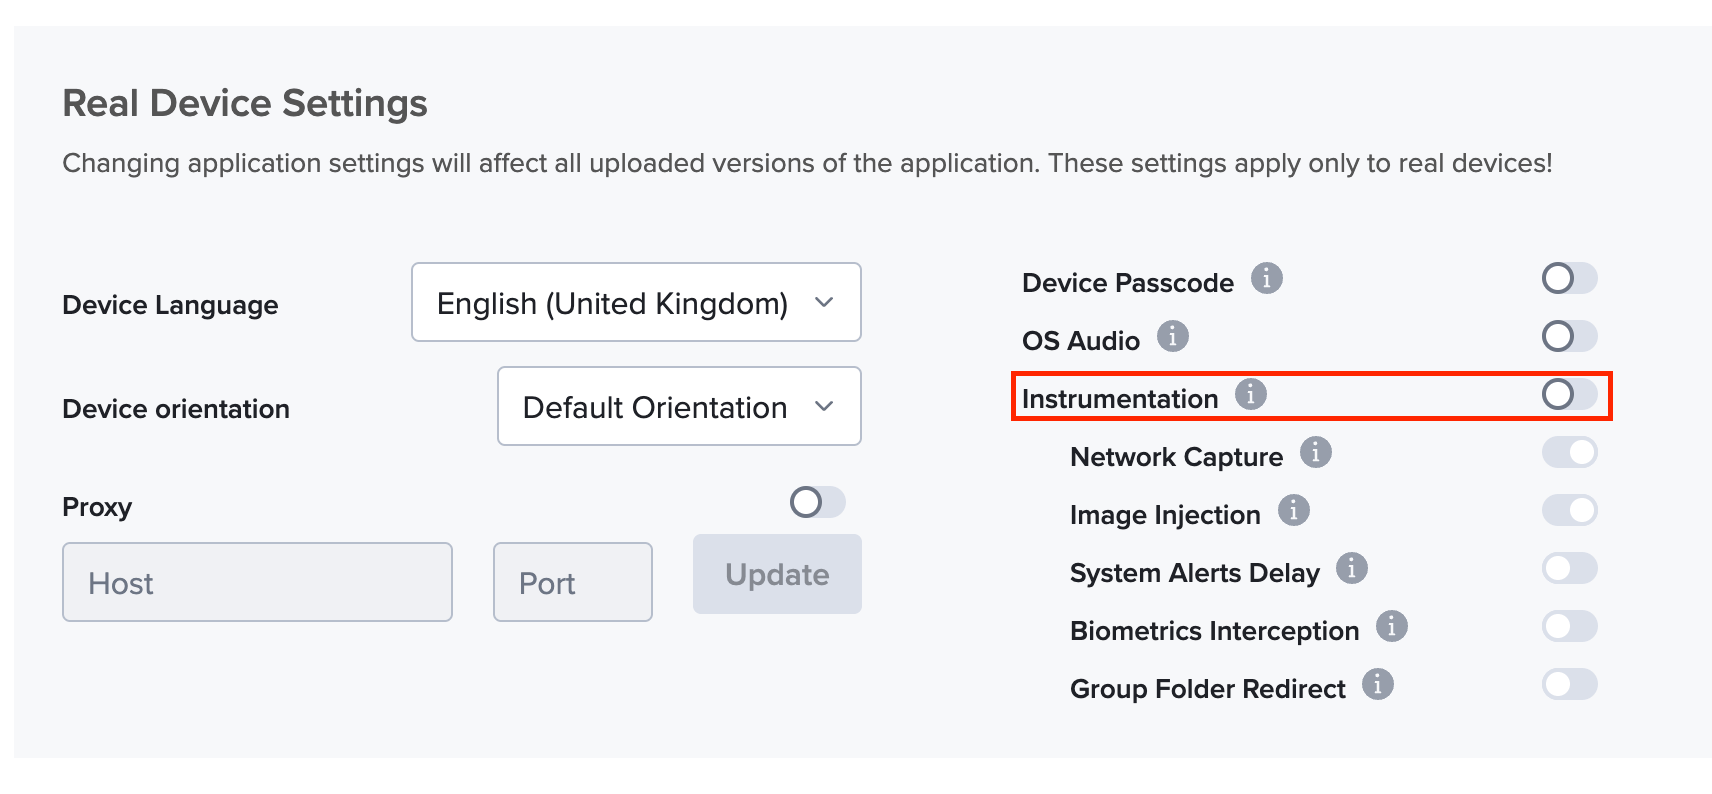Click the Network Capture info icon
Screen dimensions: 1712x794
(x=1315, y=452)
